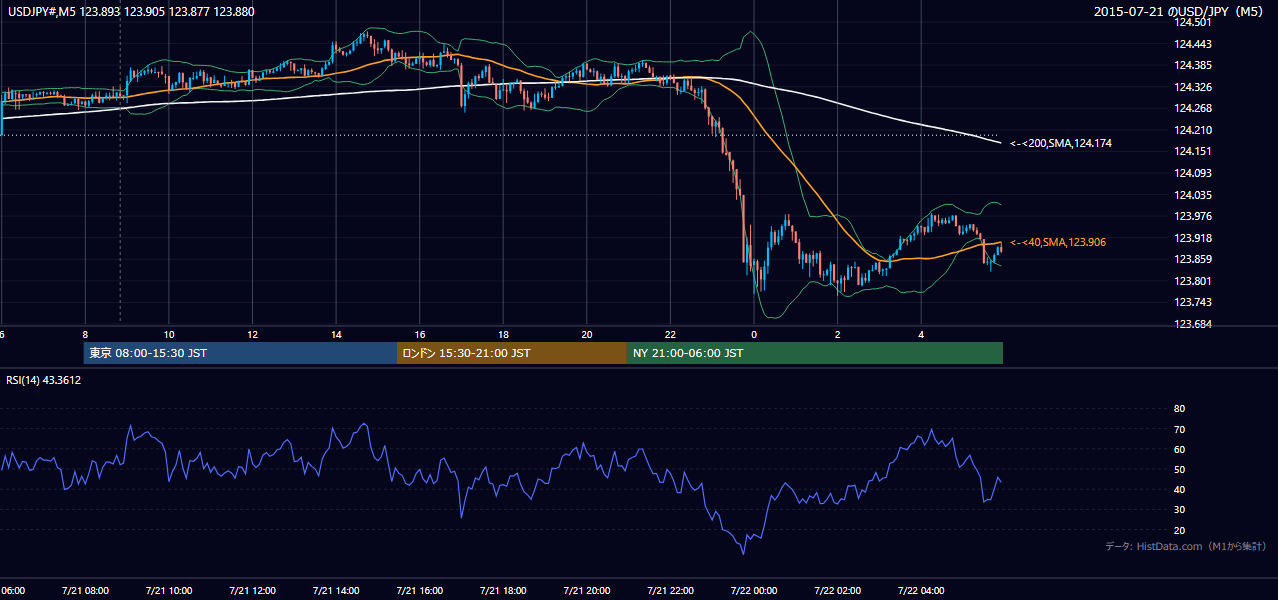The height and width of the screenshot is (600, 1278).
Task: Click midnight hour mark 0 on the price chart axis
Action: (x=754, y=335)
